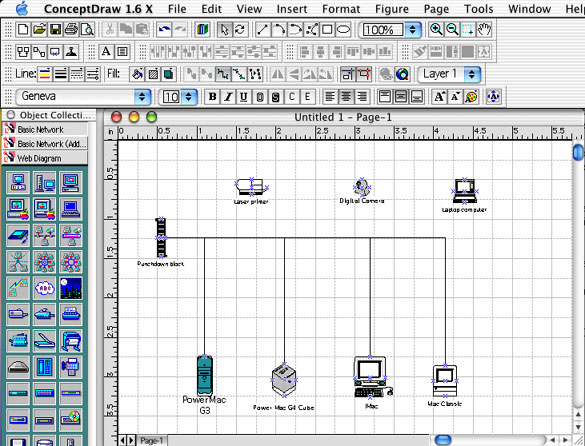Screen dimensions: 585x446
Task: Open the Insert menu
Action: pyautogui.click(x=292, y=9)
